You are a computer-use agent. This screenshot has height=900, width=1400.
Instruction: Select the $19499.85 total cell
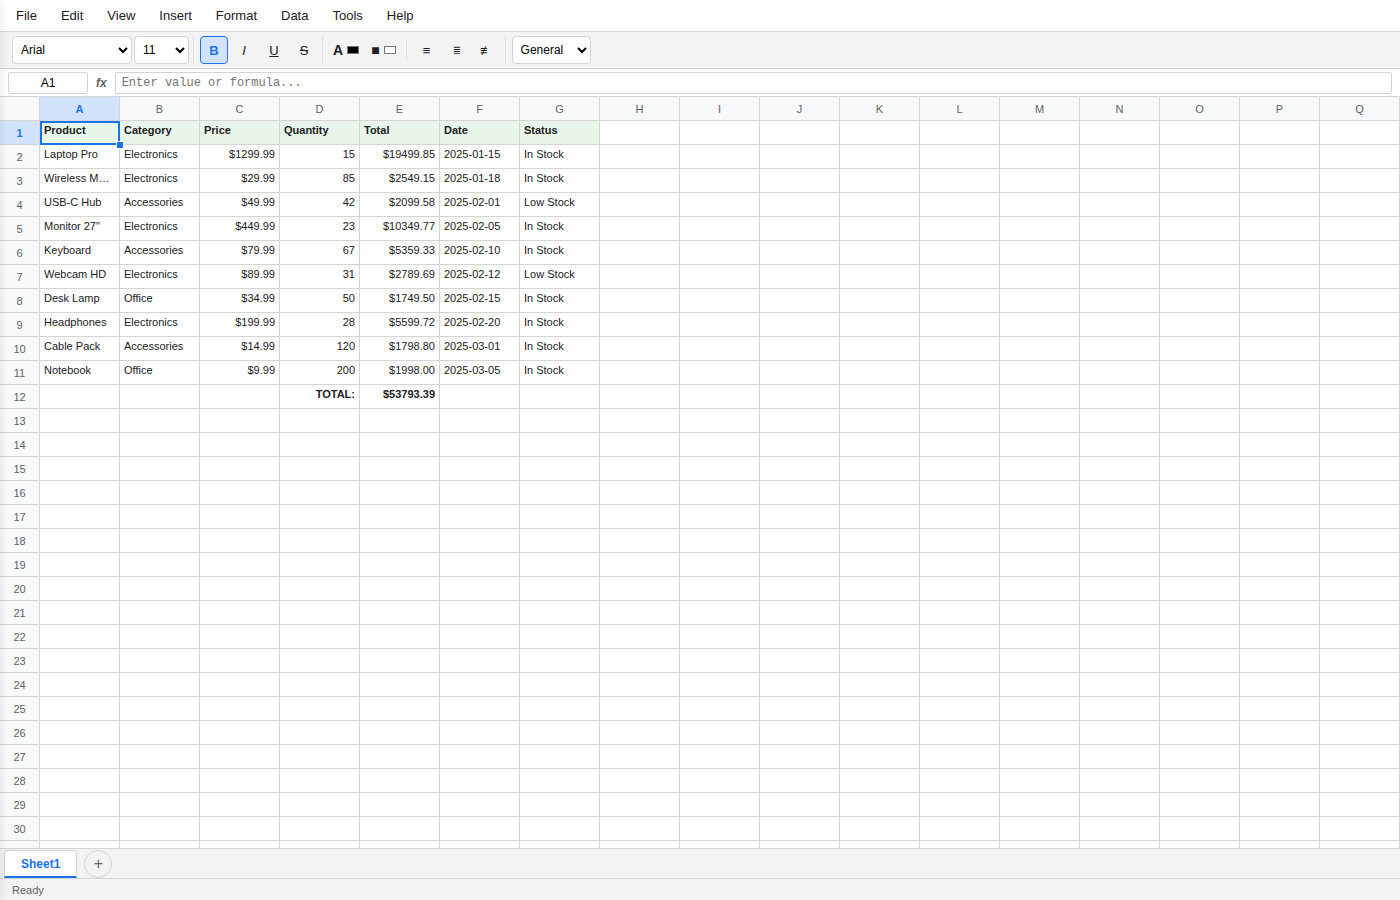tap(400, 157)
